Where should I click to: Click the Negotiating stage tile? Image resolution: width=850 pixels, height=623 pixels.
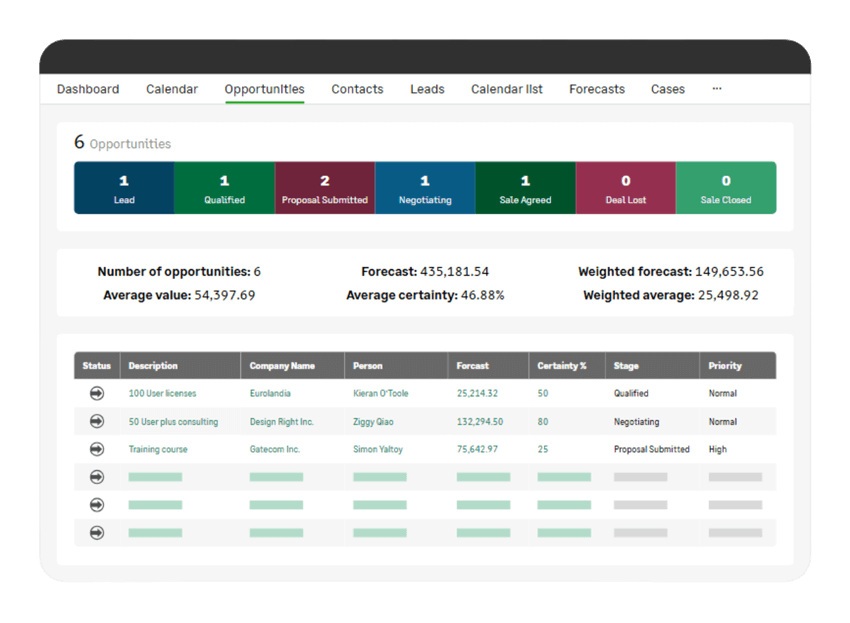tap(425, 188)
